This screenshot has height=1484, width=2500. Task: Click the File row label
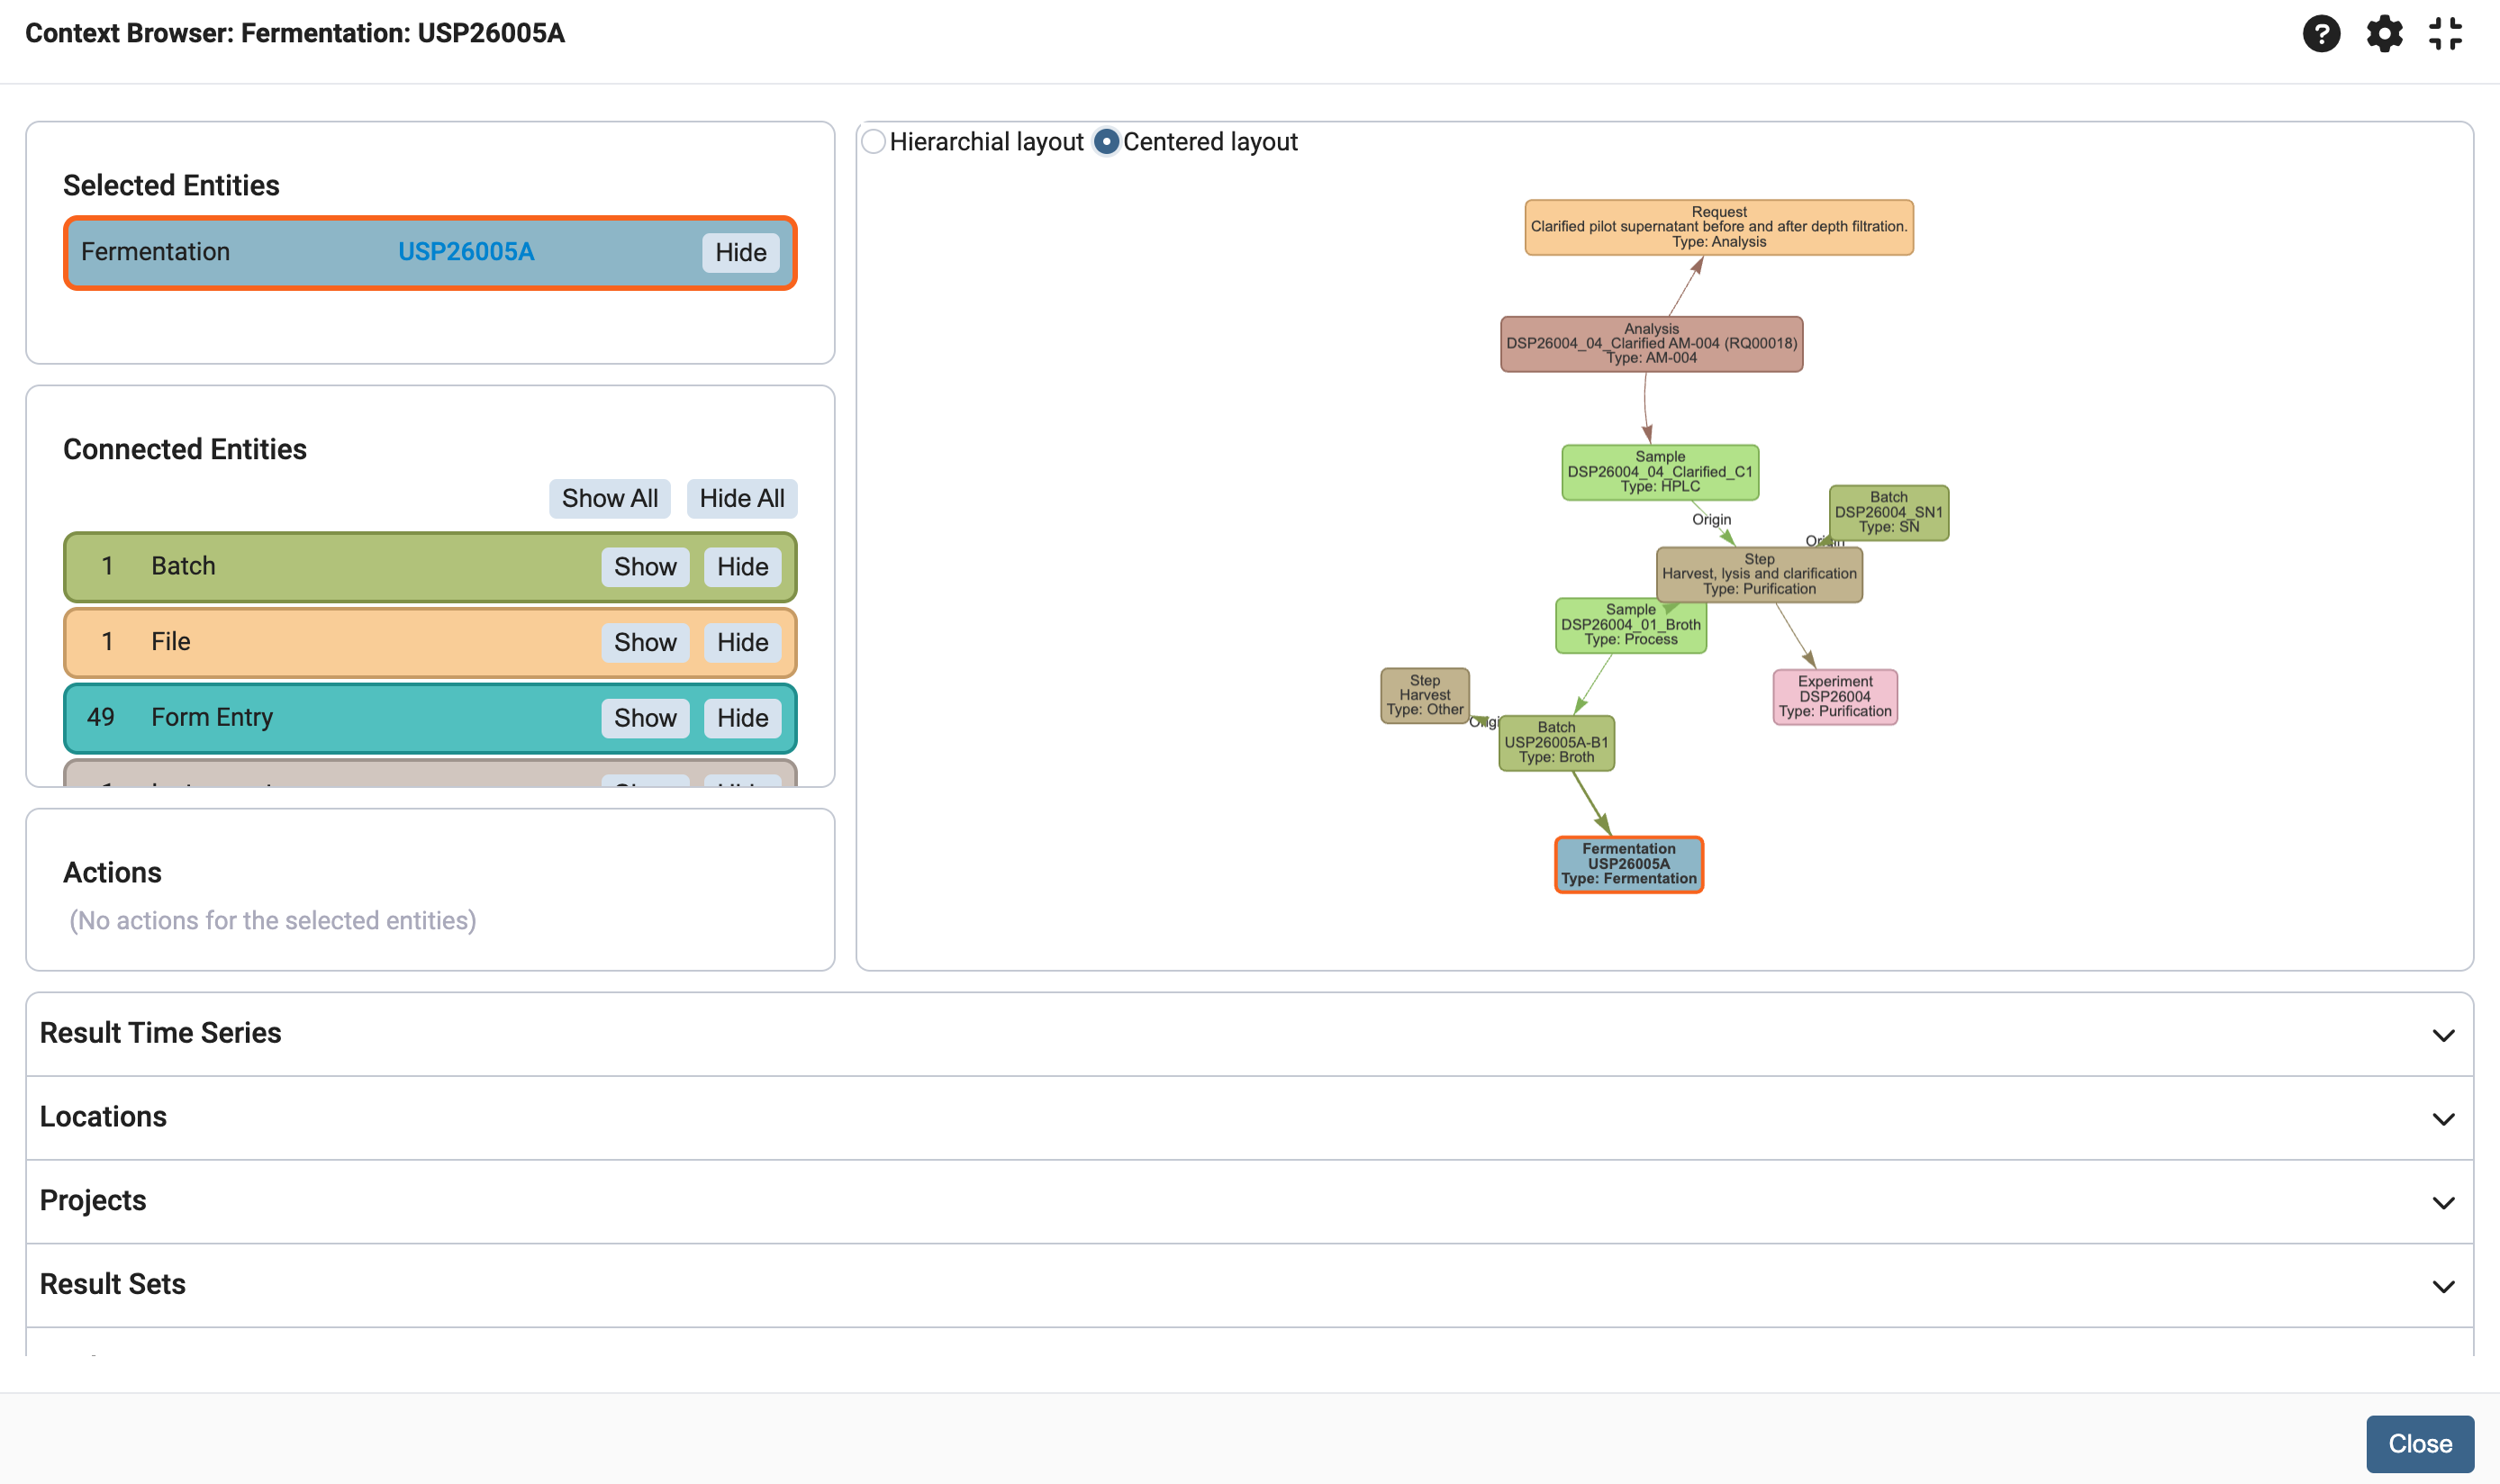171,642
